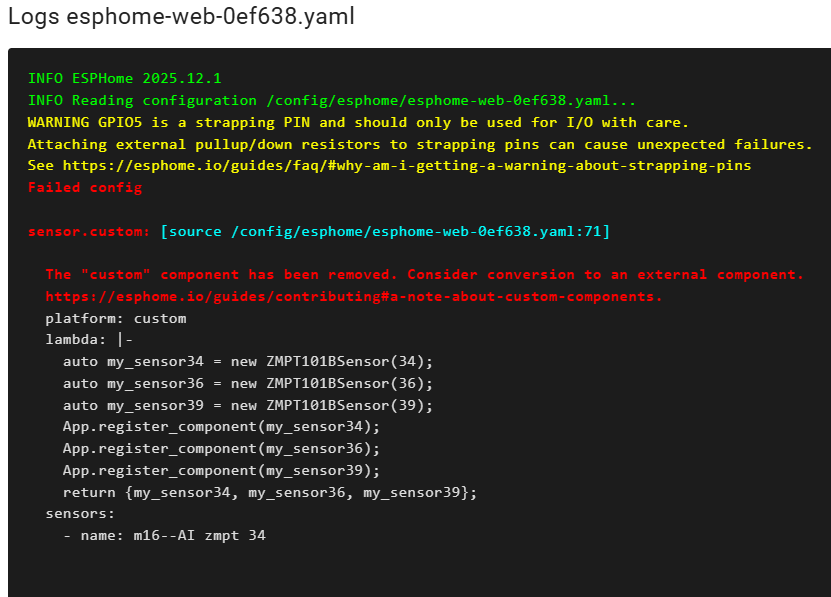831x597 pixels.
Task: Click the source file path in brackets
Action: (385, 232)
